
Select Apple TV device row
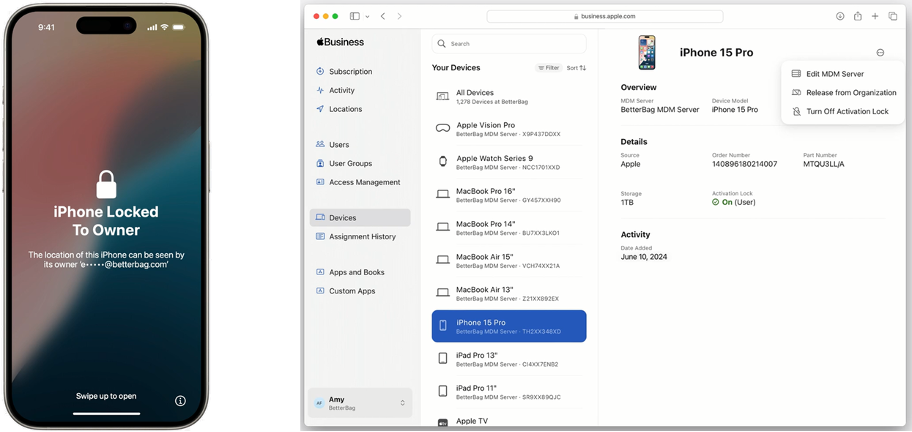coord(509,421)
